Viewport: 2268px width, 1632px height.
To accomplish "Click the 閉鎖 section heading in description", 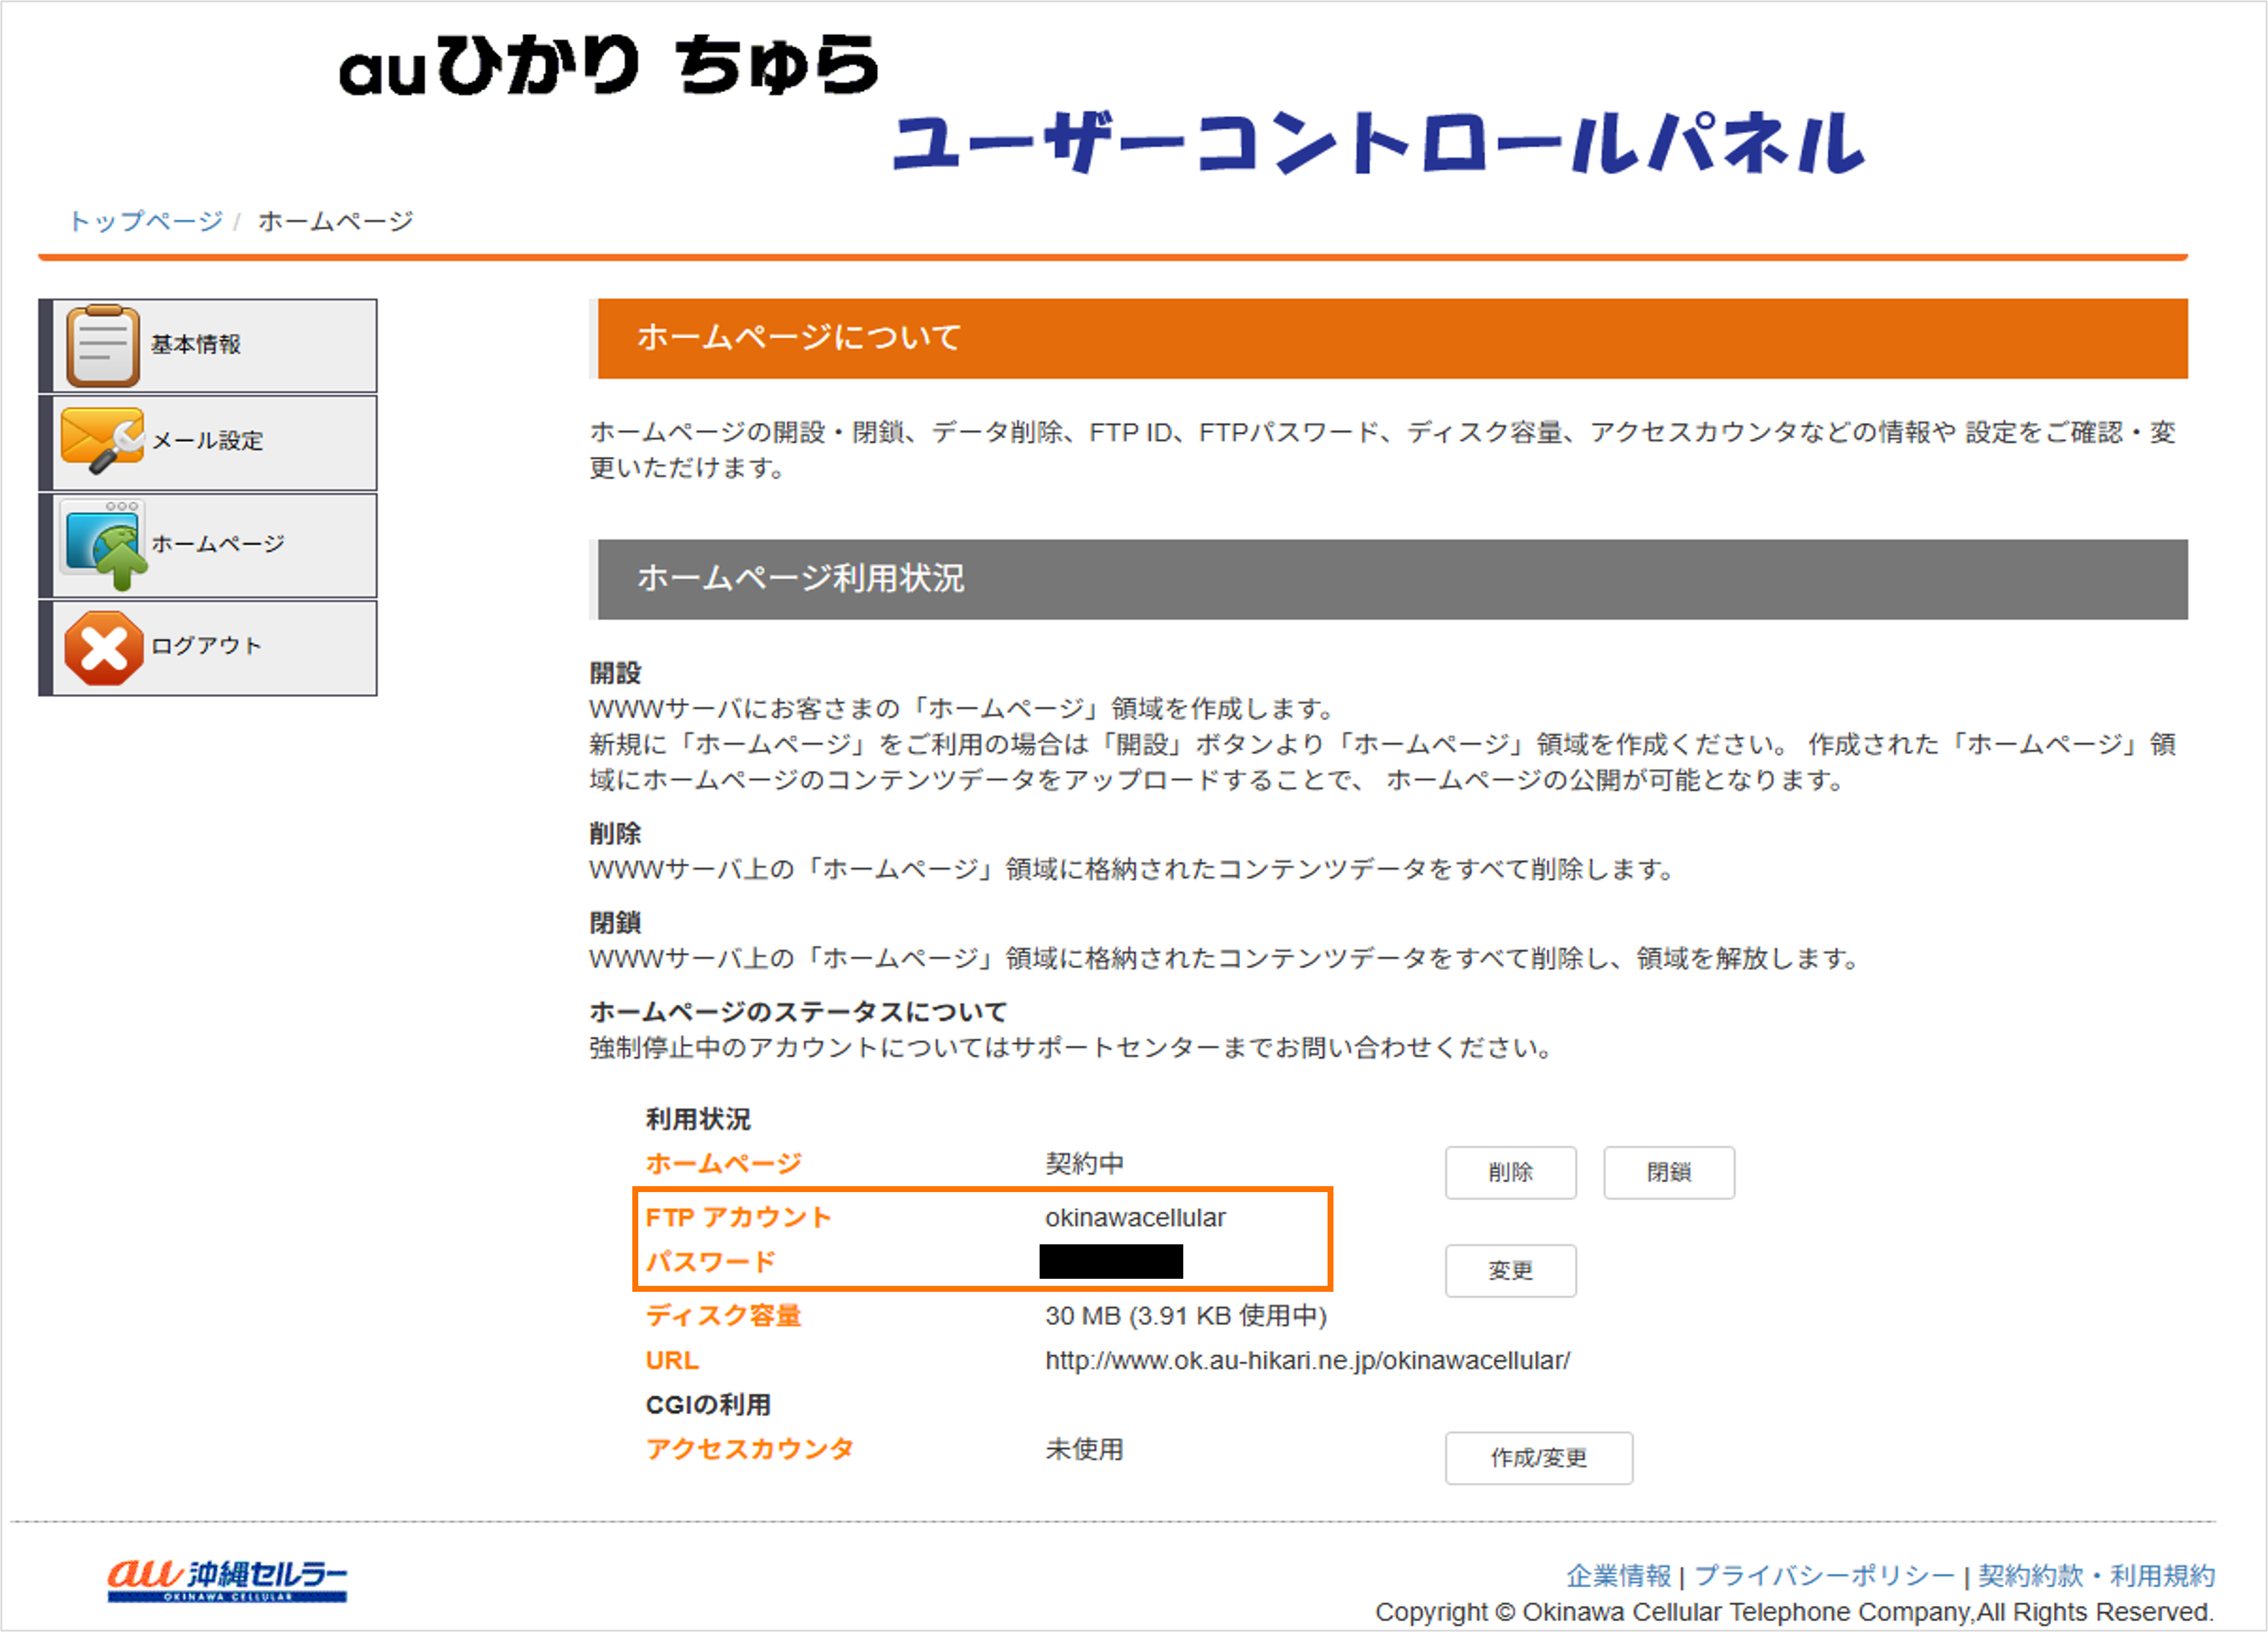I will pos(615,923).
